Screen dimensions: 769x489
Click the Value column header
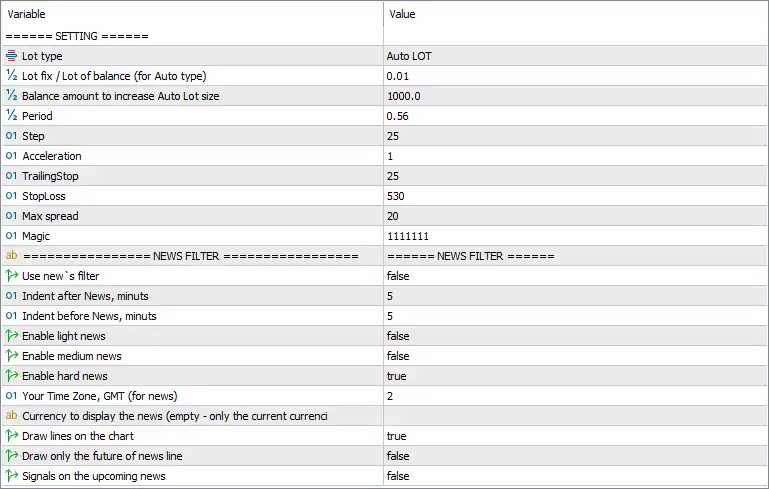(402, 14)
